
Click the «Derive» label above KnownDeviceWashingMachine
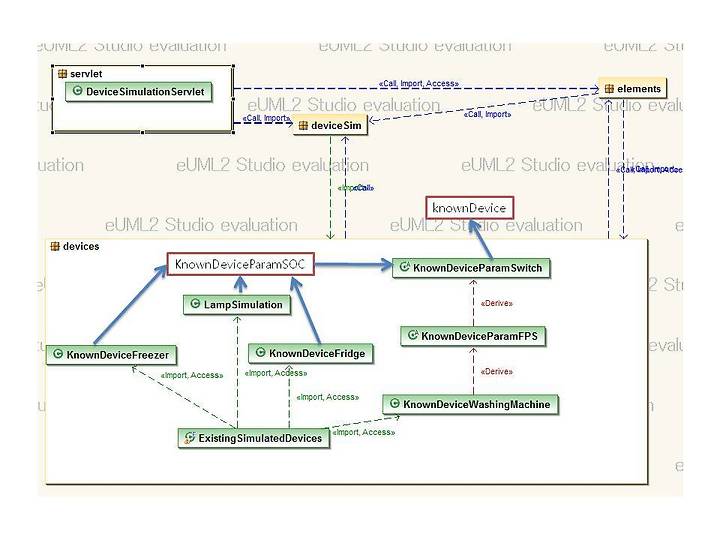(x=496, y=371)
